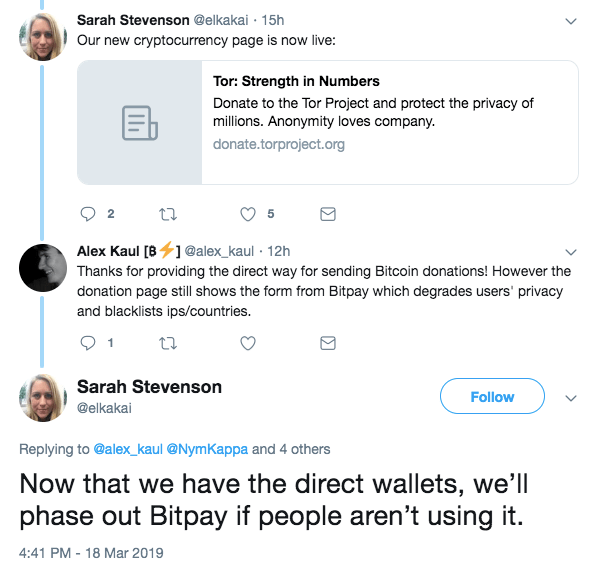The image size is (610, 561).
Task: Open more options chevron next to Follow
Action: (571, 397)
